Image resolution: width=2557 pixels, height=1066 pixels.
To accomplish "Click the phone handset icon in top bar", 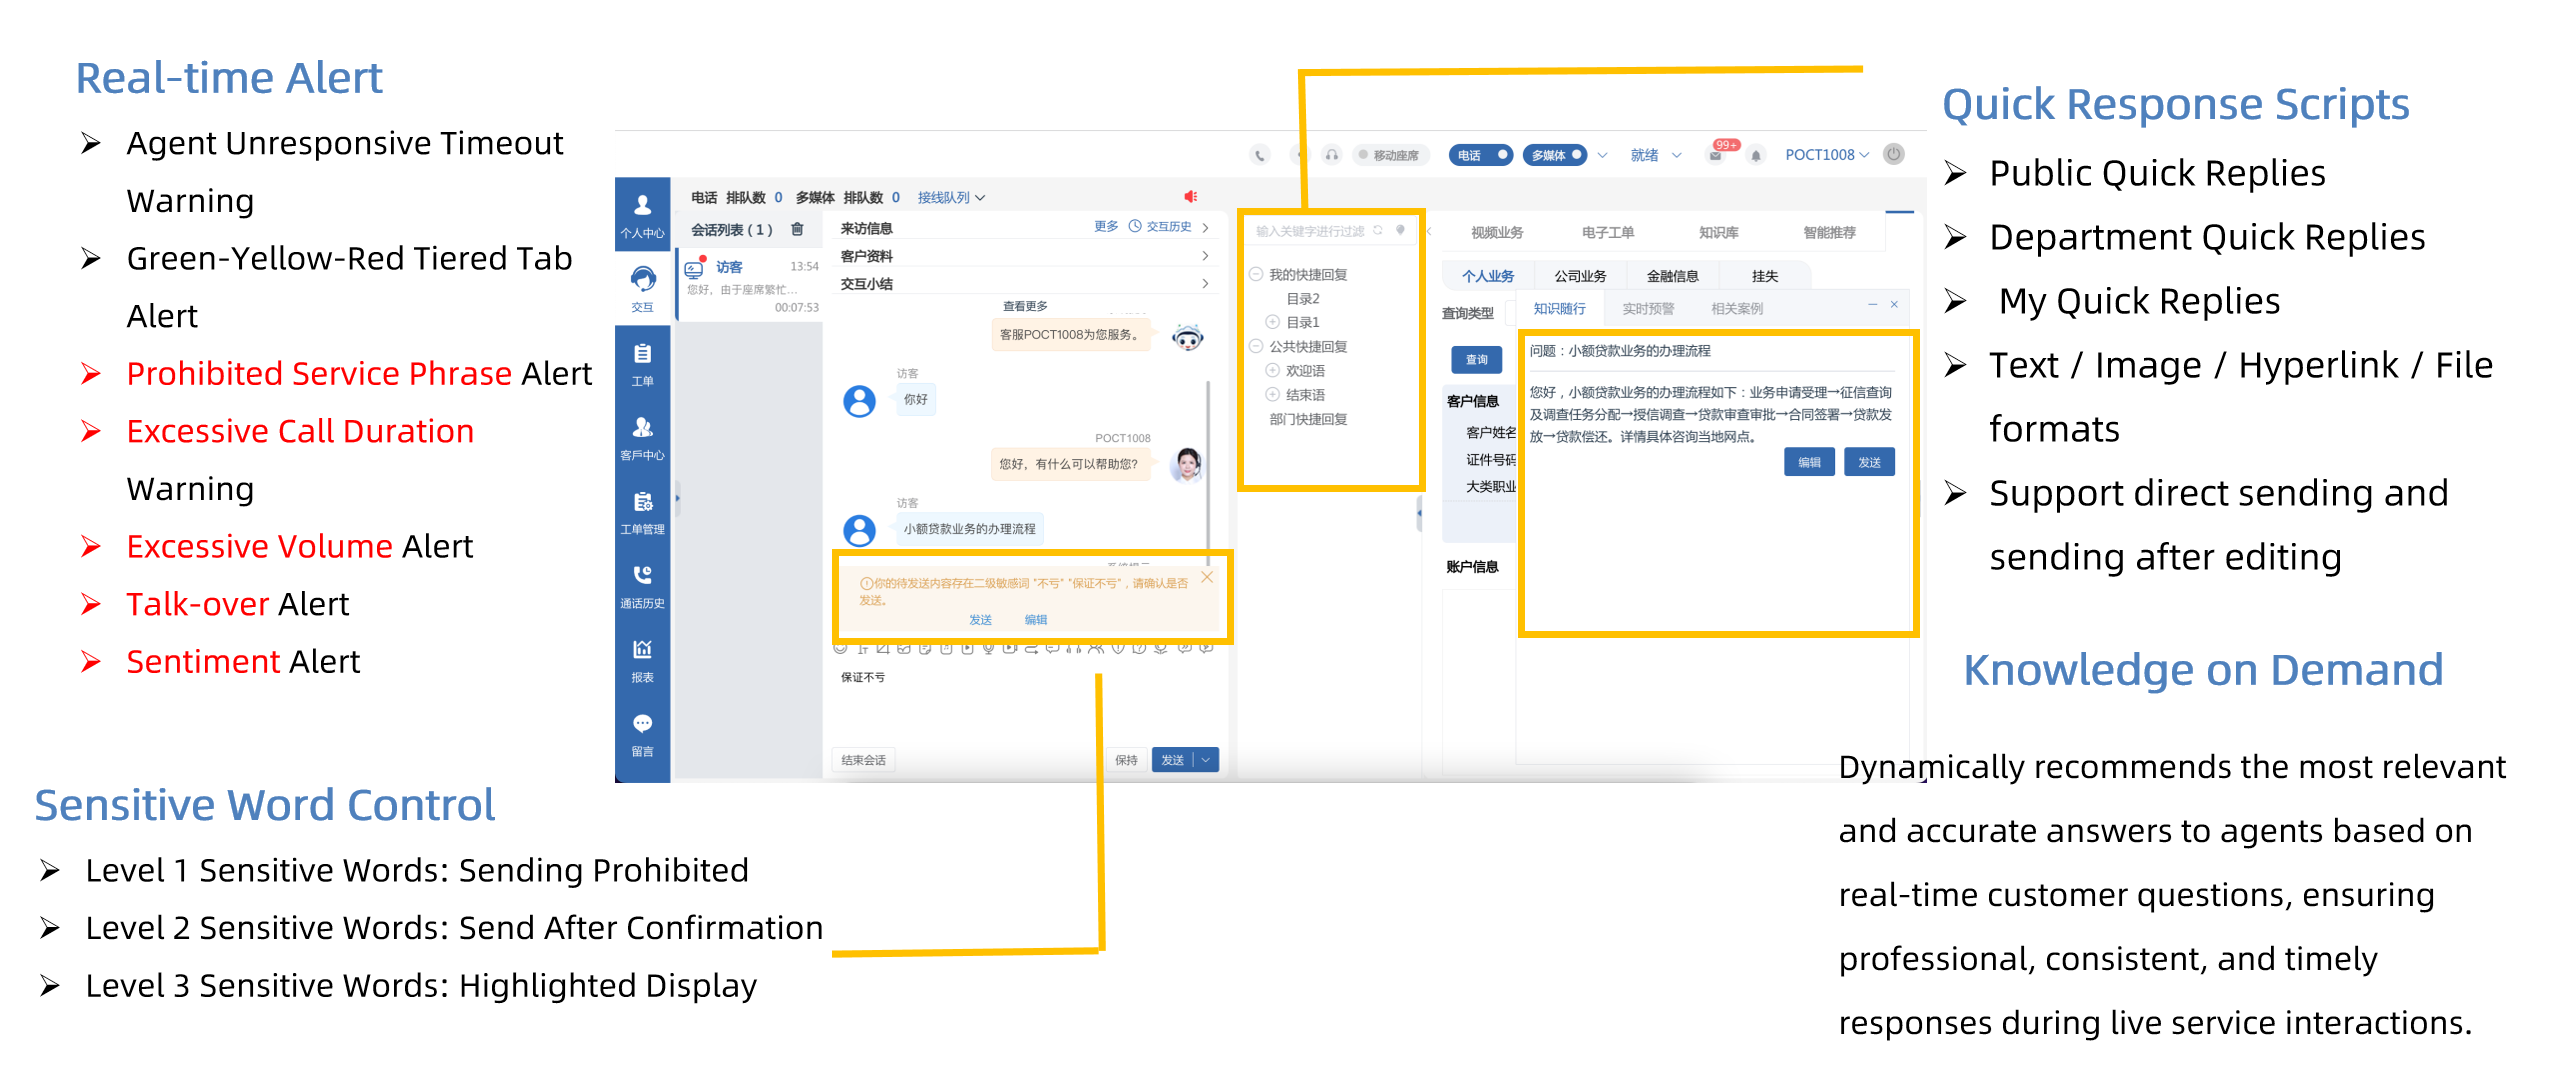I will coord(1260,154).
